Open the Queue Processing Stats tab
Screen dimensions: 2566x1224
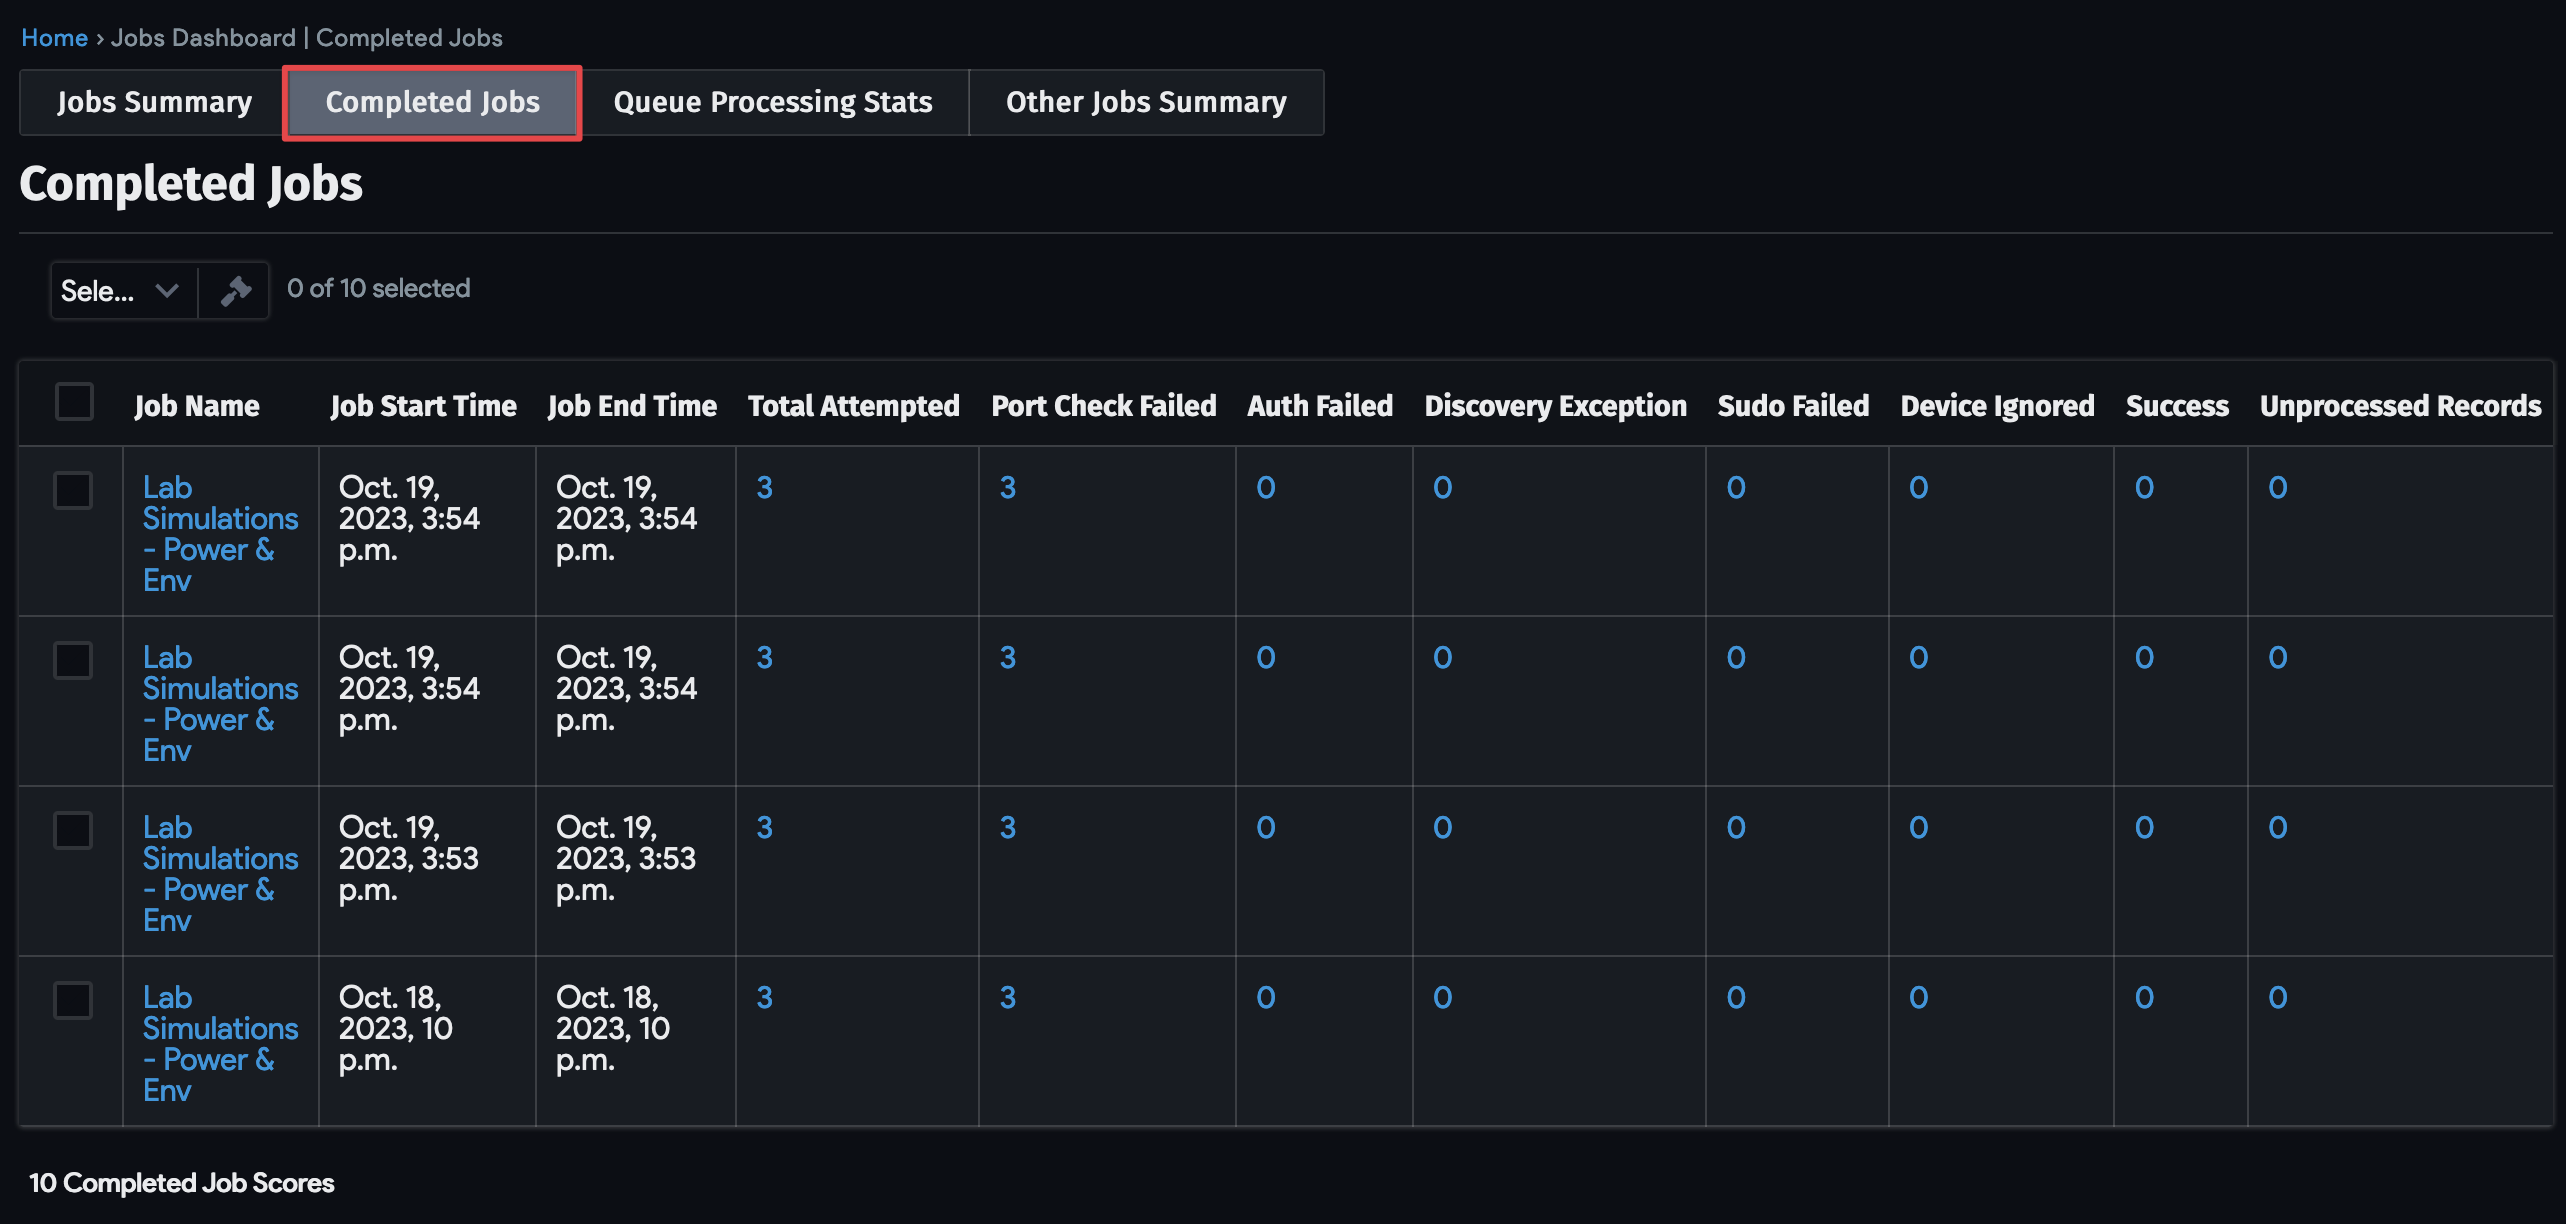pos(773,102)
